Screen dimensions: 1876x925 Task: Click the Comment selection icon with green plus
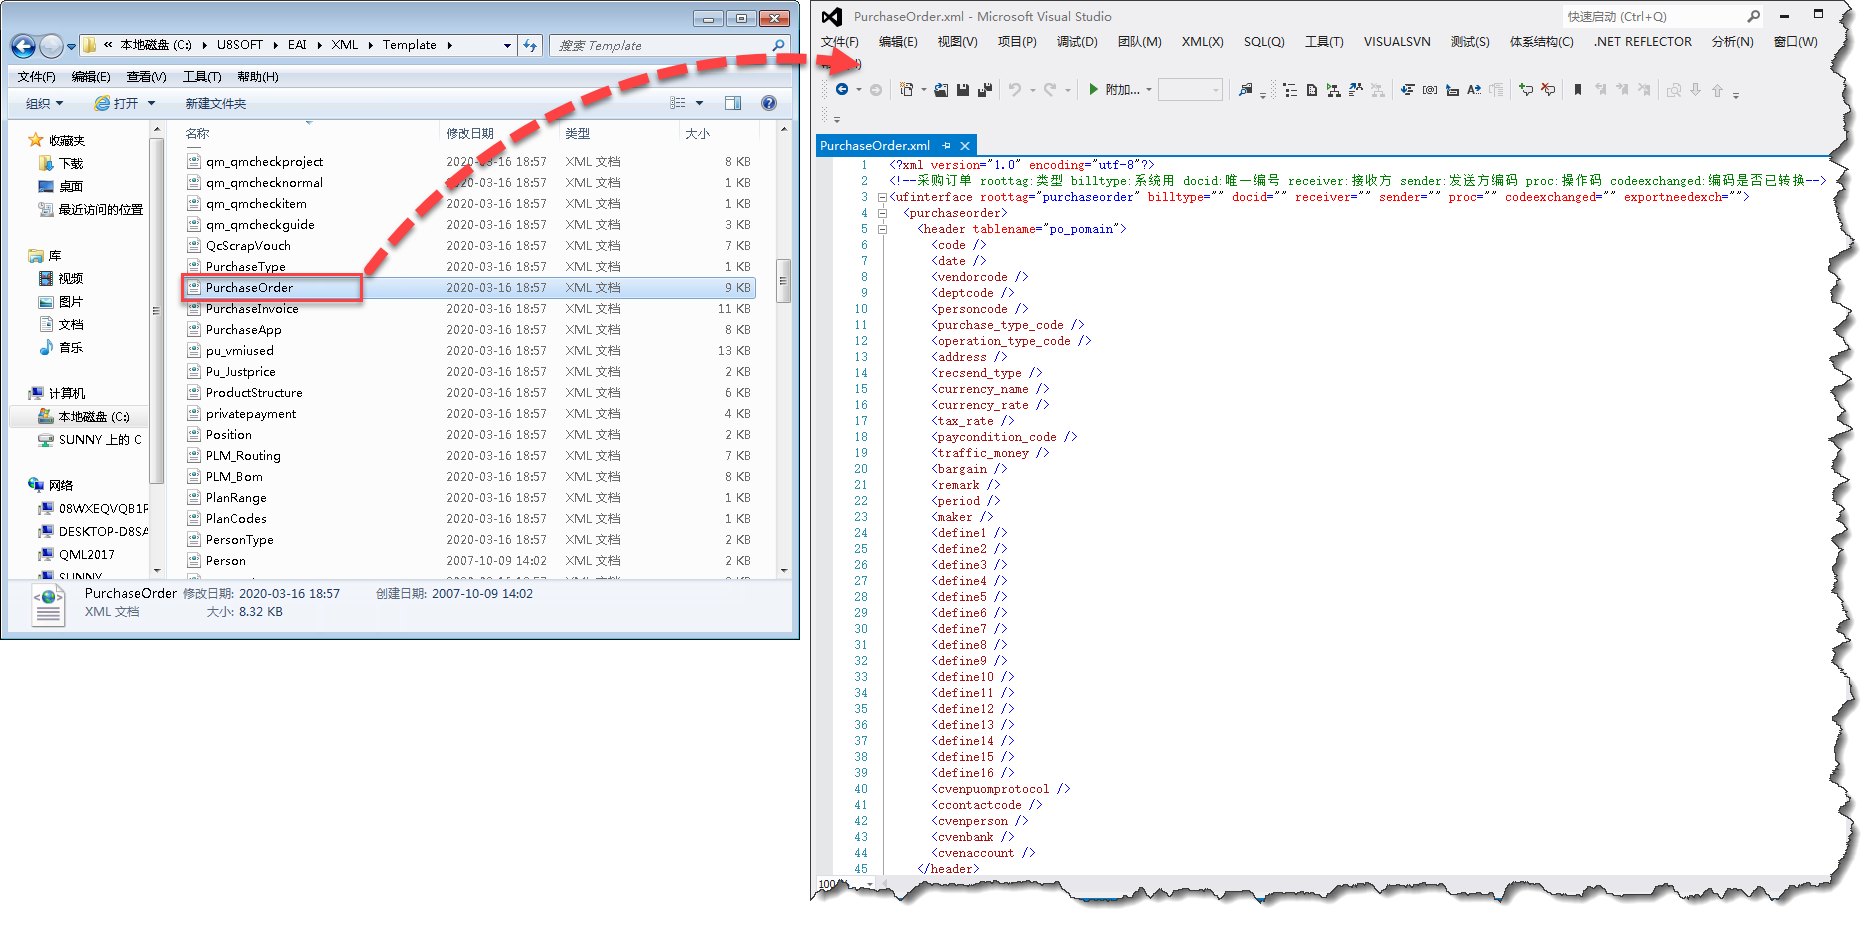click(1526, 89)
